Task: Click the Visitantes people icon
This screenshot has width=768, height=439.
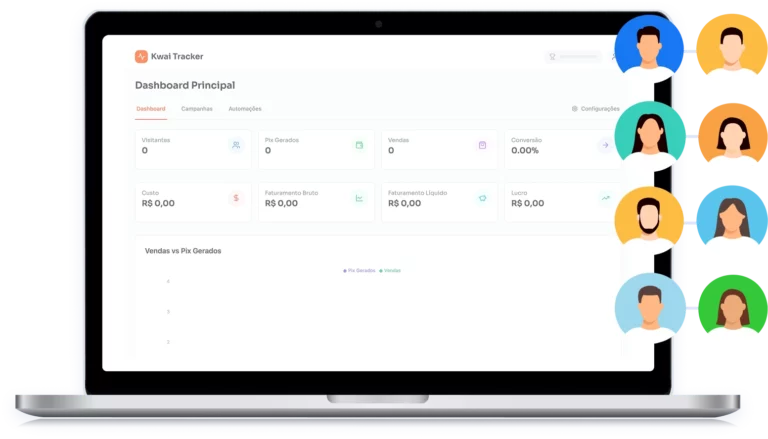Action: (x=236, y=145)
